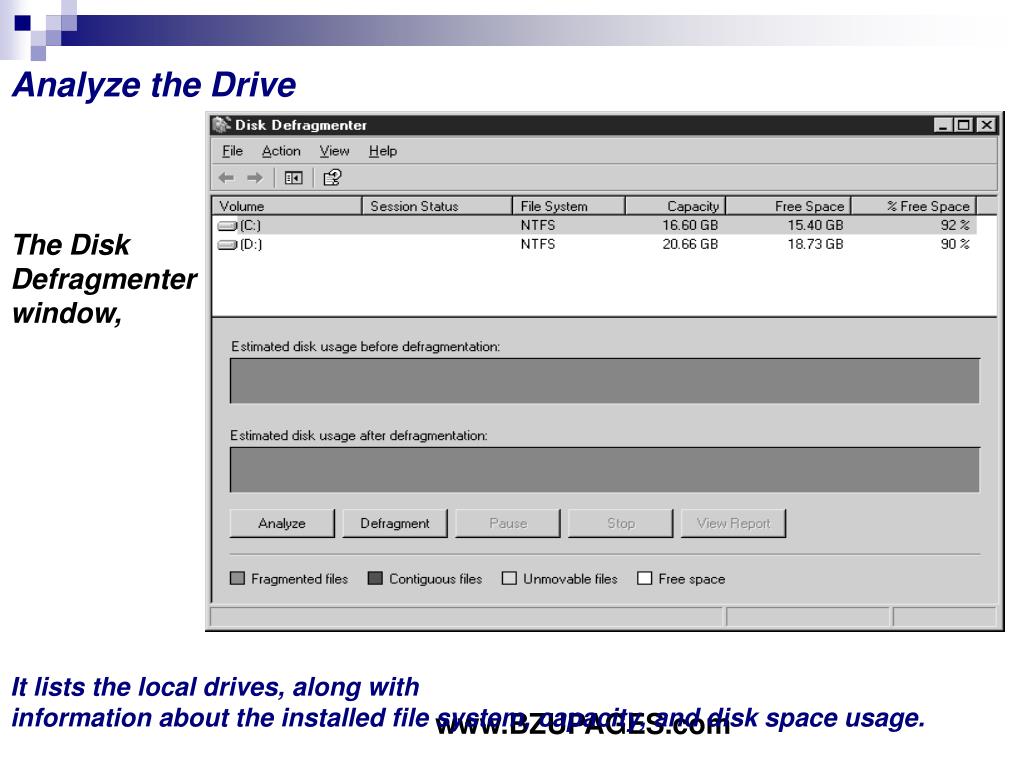This screenshot has width=1024, height=768.
Task: Click the 90 % free space value
Action: [955, 244]
